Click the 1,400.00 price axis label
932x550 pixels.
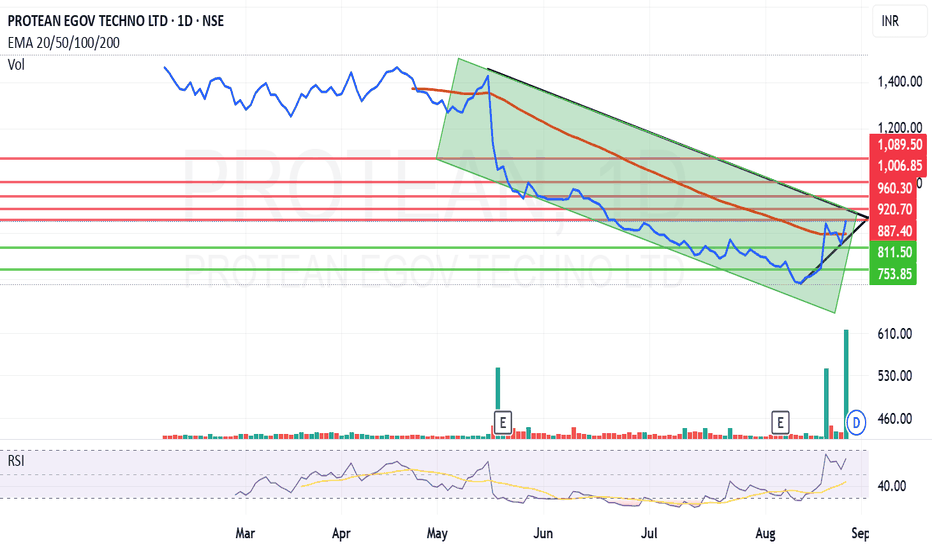click(x=900, y=81)
